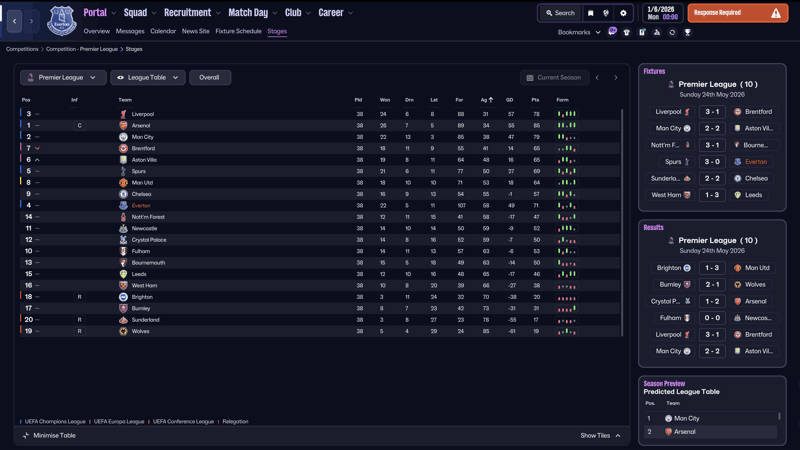Go to previous season with left arrow

pos(597,78)
